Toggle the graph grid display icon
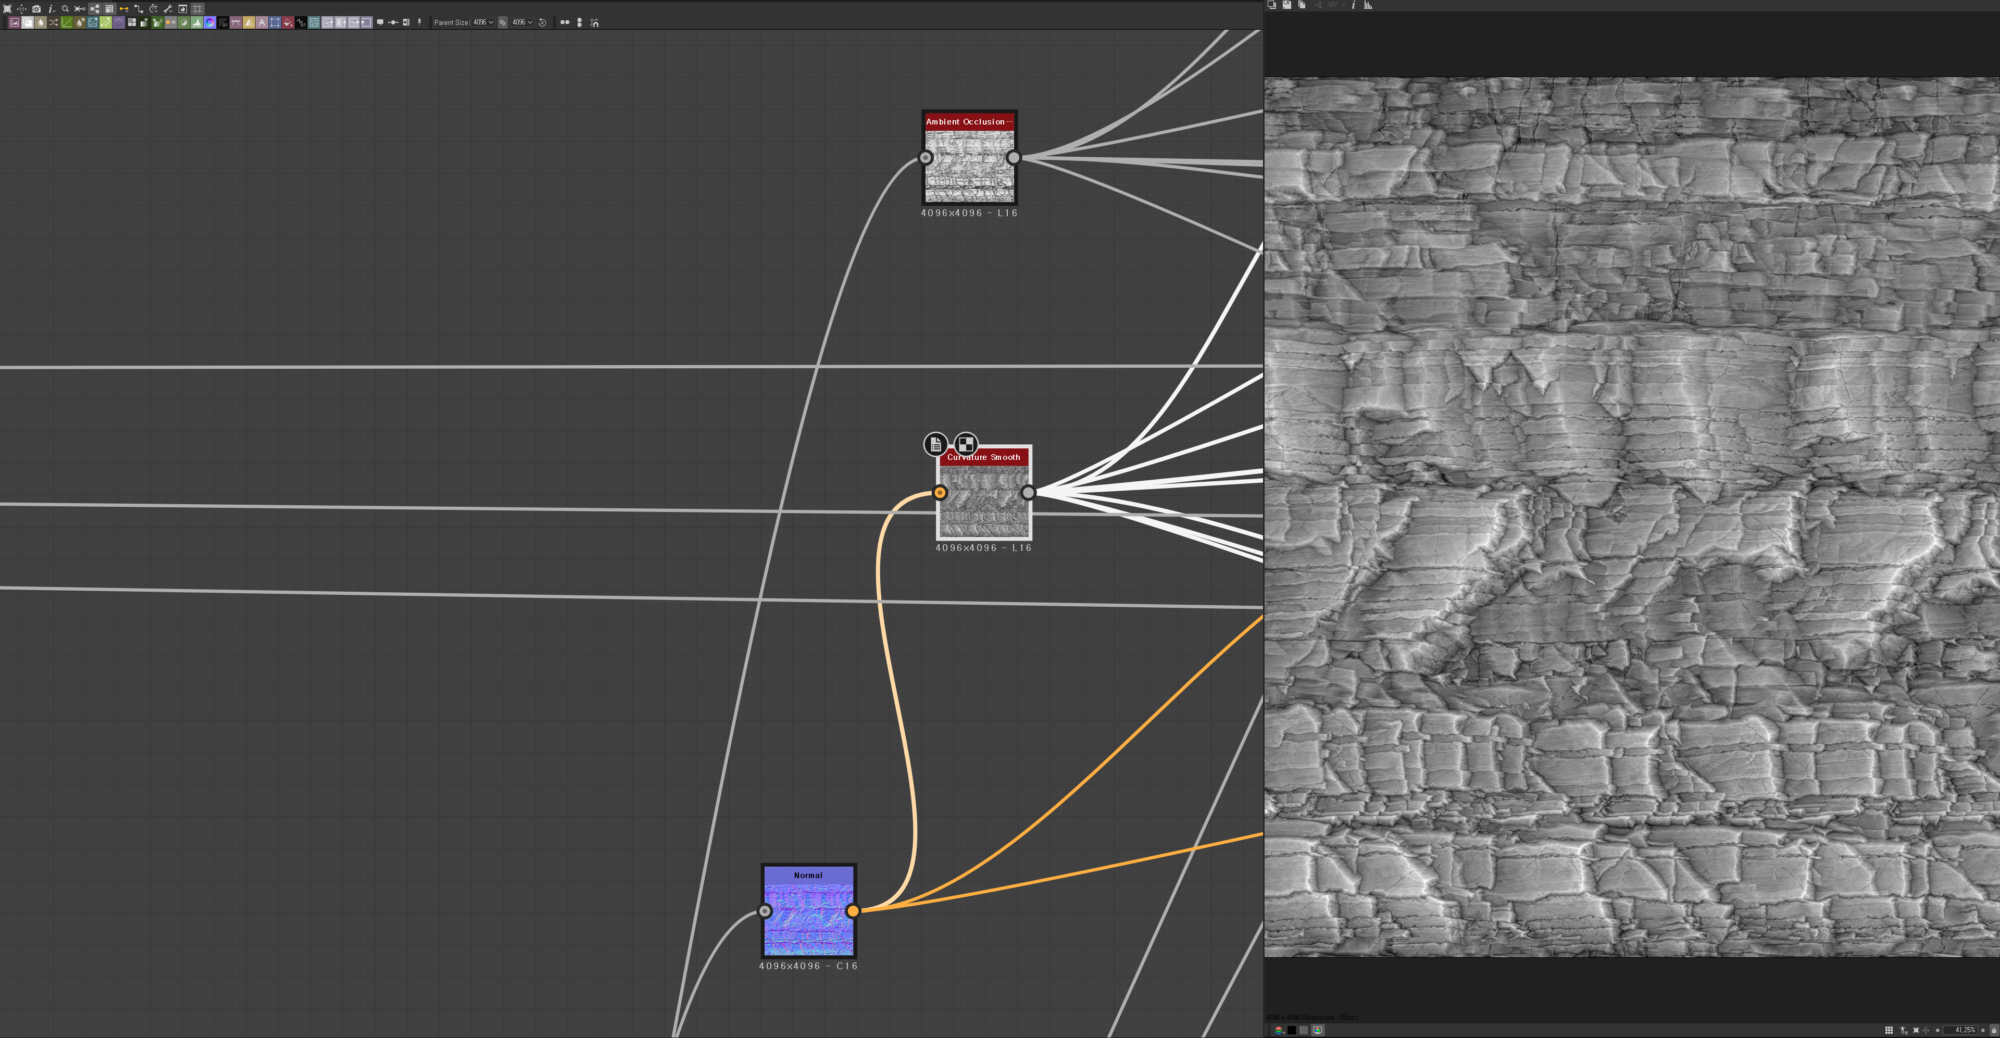This screenshot has width=2000, height=1038. pyautogui.click(x=197, y=8)
